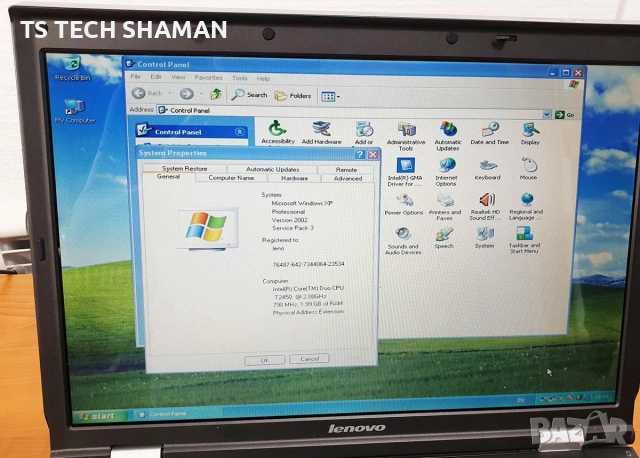
Task: Select My Computer desktop icon
Action: [x=75, y=111]
